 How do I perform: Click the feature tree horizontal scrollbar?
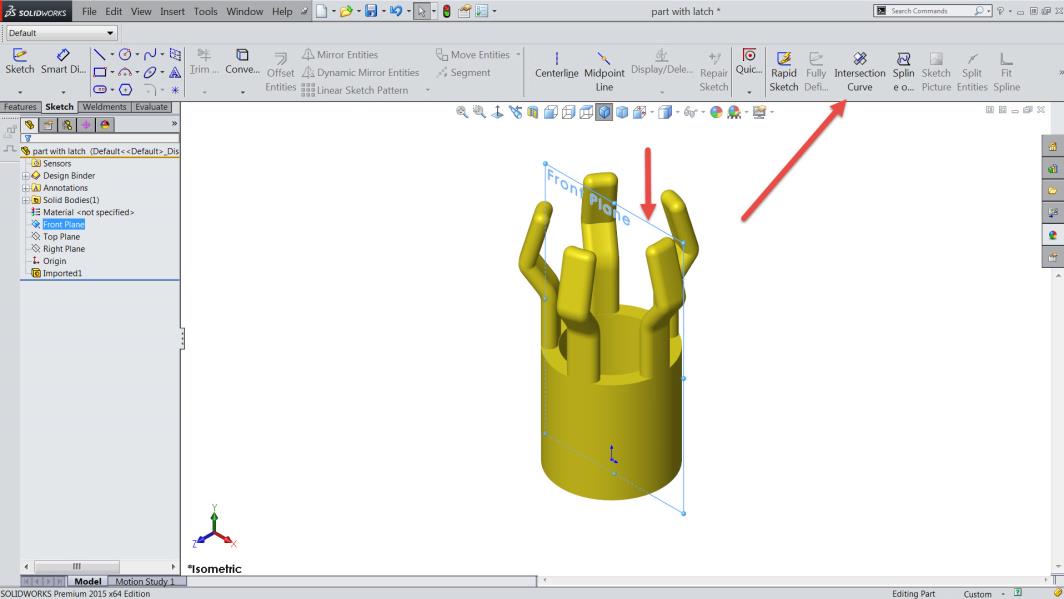[77, 566]
